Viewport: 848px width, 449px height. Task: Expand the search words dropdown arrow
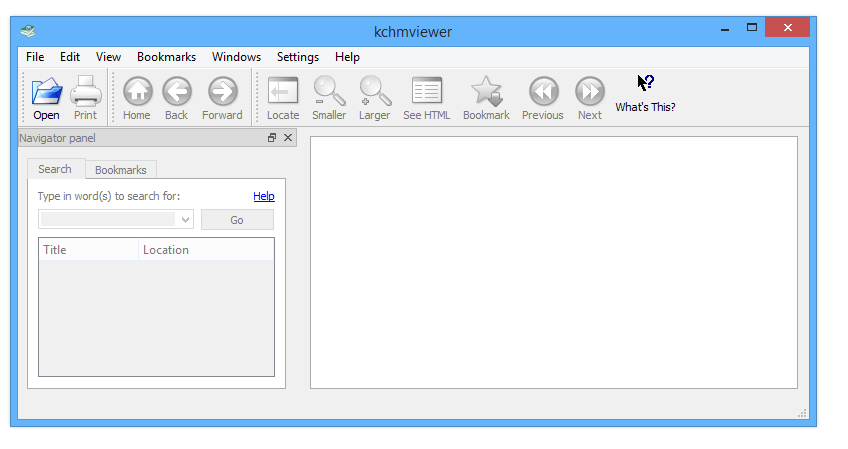(x=186, y=220)
